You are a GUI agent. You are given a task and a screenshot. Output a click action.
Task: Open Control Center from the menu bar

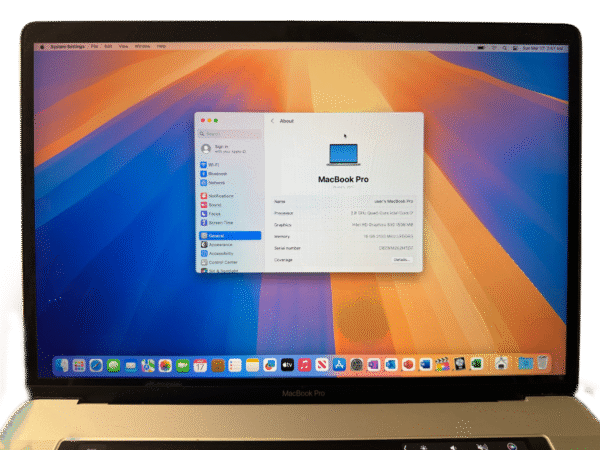pyautogui.click(x=515, y=48)
